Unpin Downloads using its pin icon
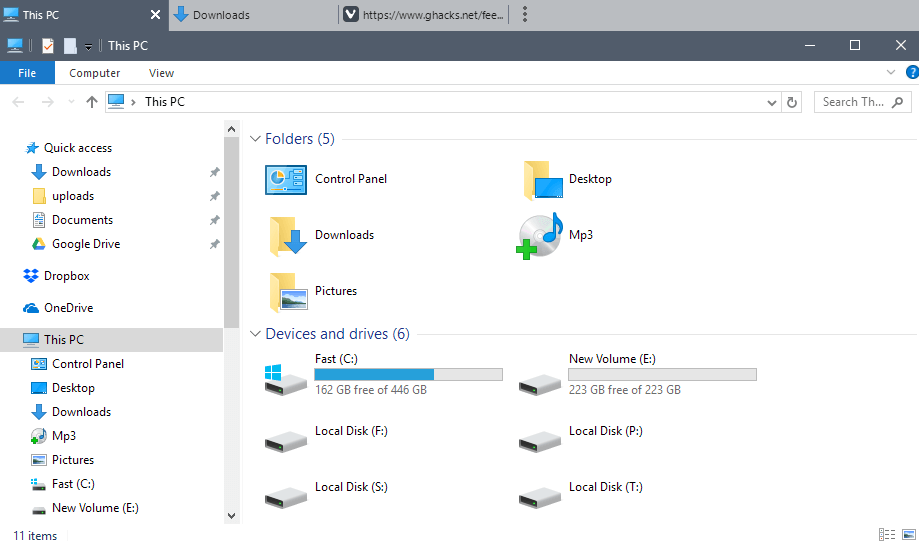919x544 pixels. [215, 172]
